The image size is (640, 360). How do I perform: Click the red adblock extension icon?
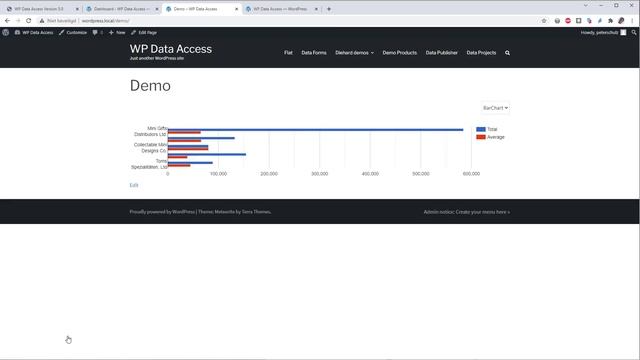click(568, 20)
